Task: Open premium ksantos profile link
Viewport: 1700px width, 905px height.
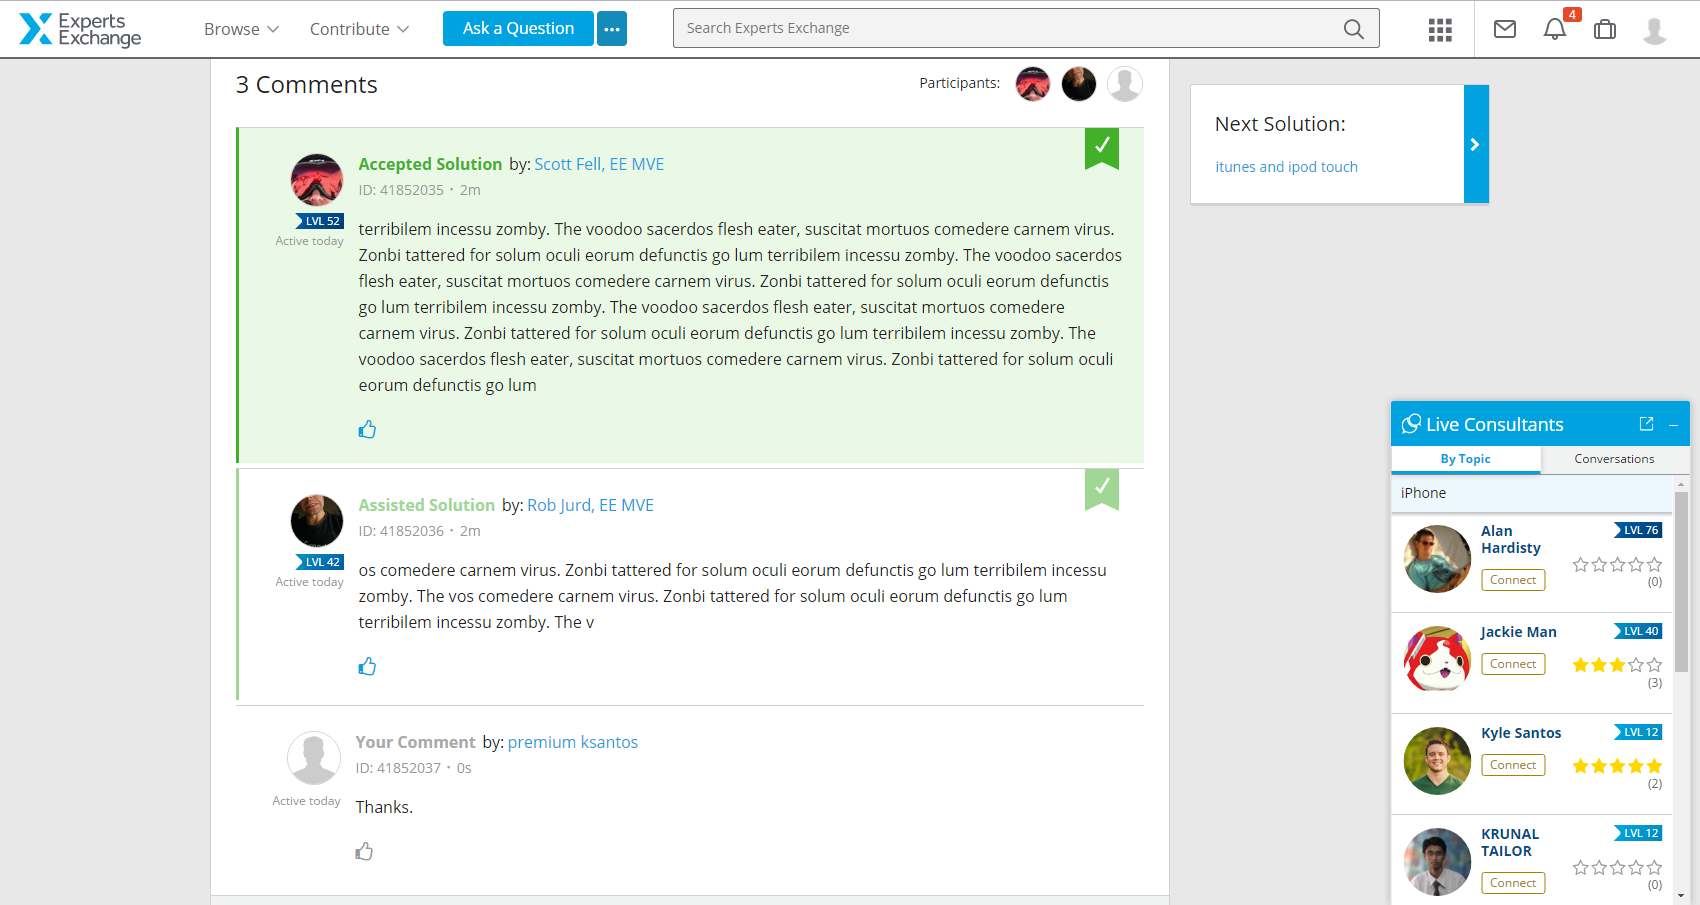Action: coord(573,742)
